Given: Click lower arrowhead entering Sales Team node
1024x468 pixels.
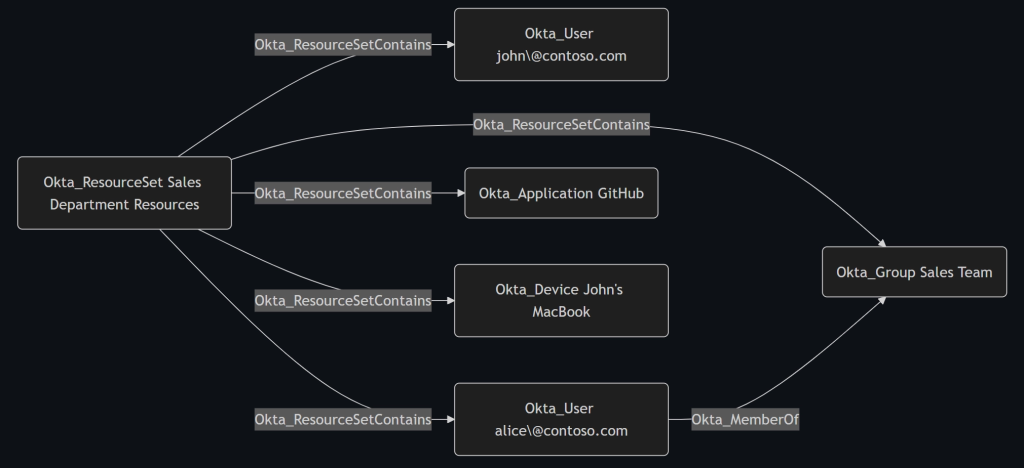Looking at the screenshot, I should [882, 300].
